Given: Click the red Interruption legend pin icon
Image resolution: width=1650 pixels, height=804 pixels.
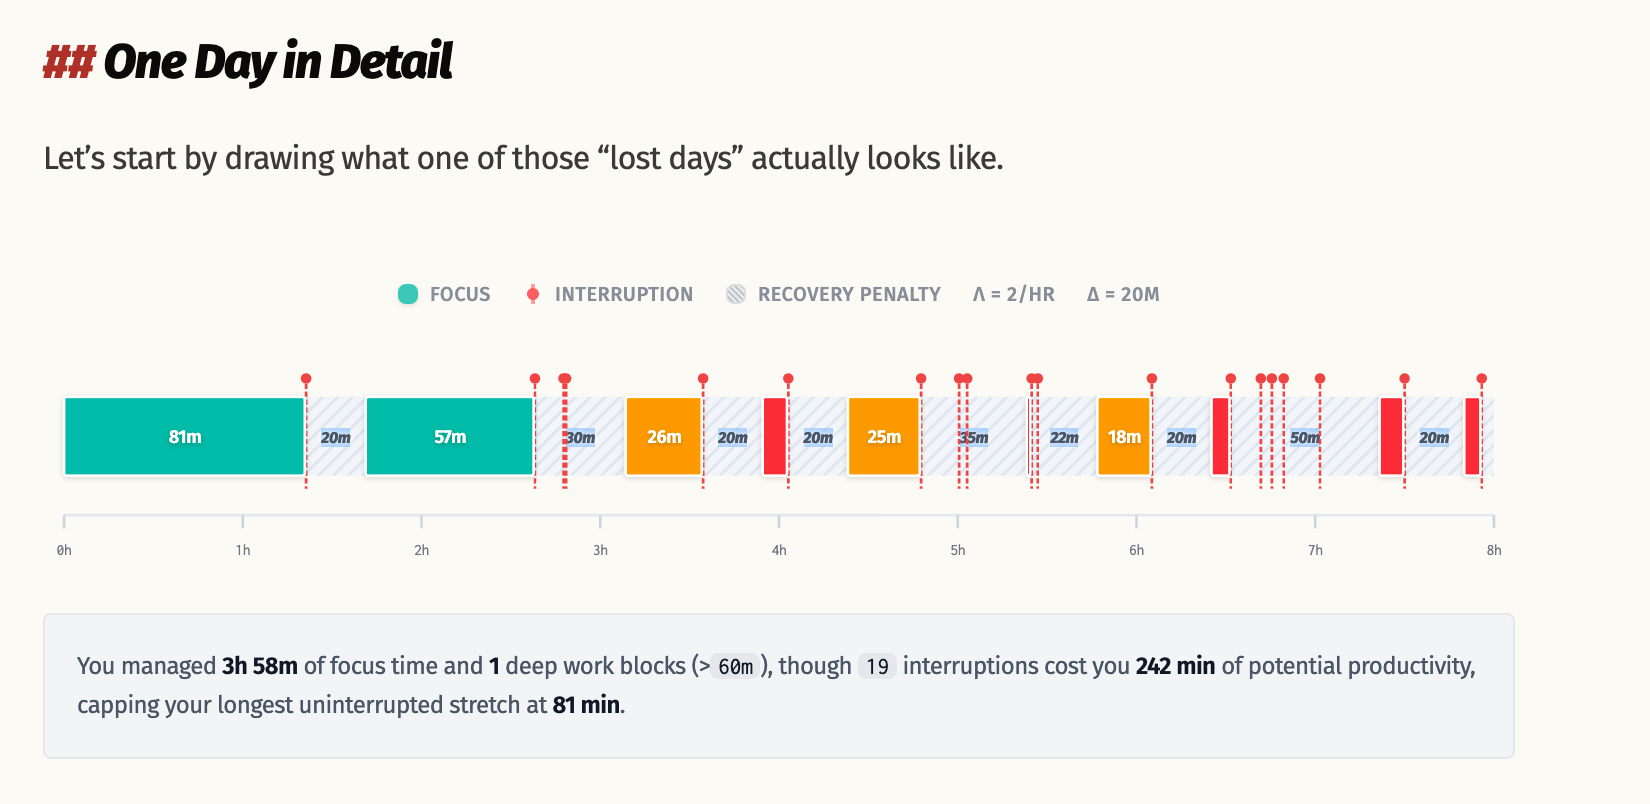Looking at the screenshot, I should (533, 294).
